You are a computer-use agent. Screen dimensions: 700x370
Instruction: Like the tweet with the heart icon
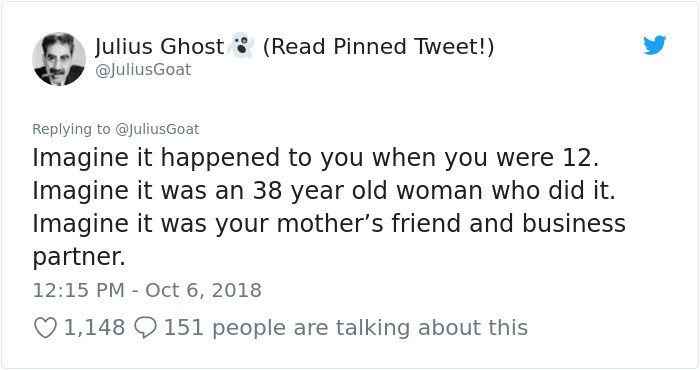(45, 327)
